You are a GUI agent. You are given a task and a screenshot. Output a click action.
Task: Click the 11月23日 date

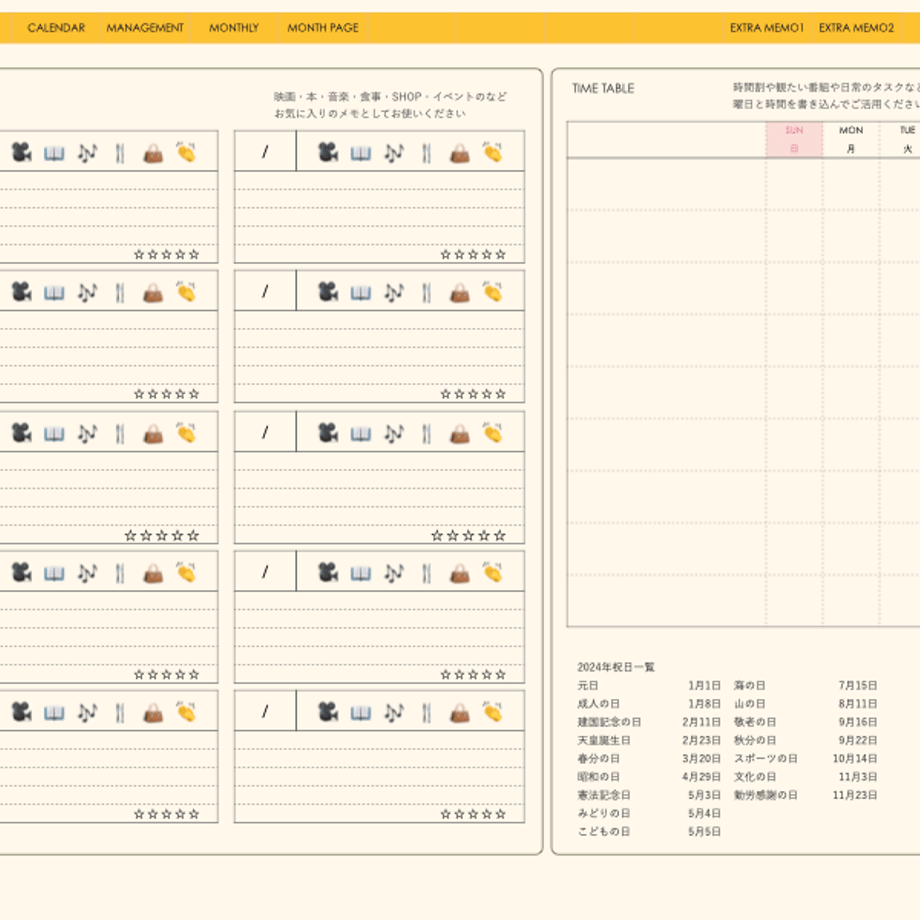click(x=855, y=795)
